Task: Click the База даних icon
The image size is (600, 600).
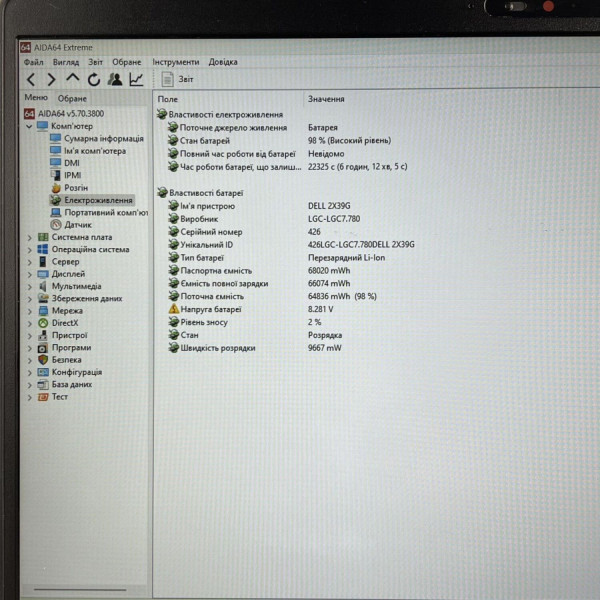Action: pos(43,385)
